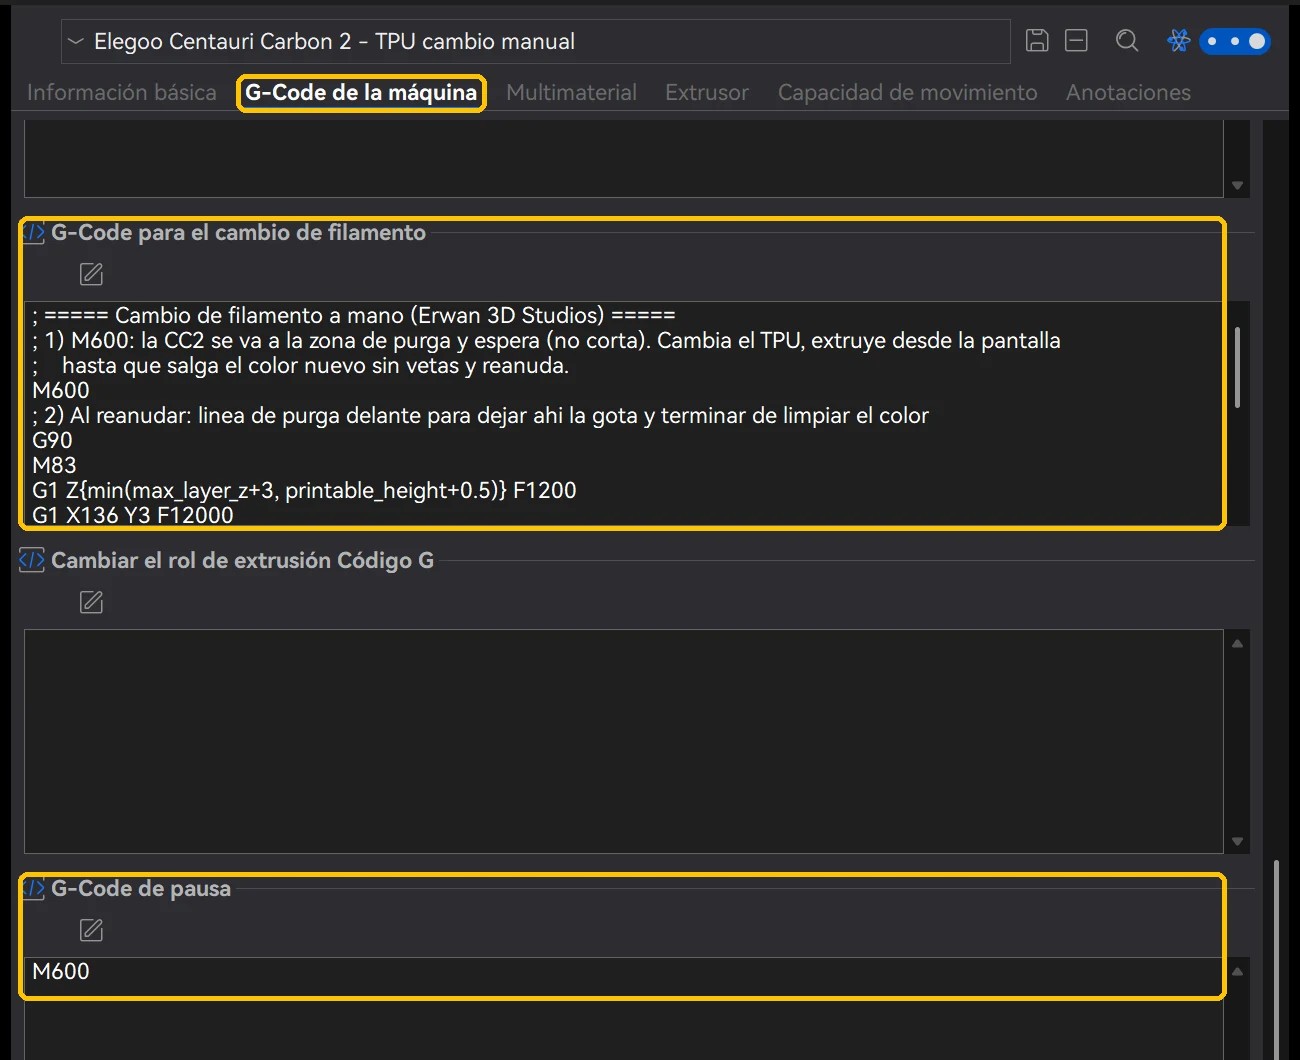Viewport: 1300px width, 1060px height.
Task: Edit the filament change G-Code
Action: click(x=91, y=274)
